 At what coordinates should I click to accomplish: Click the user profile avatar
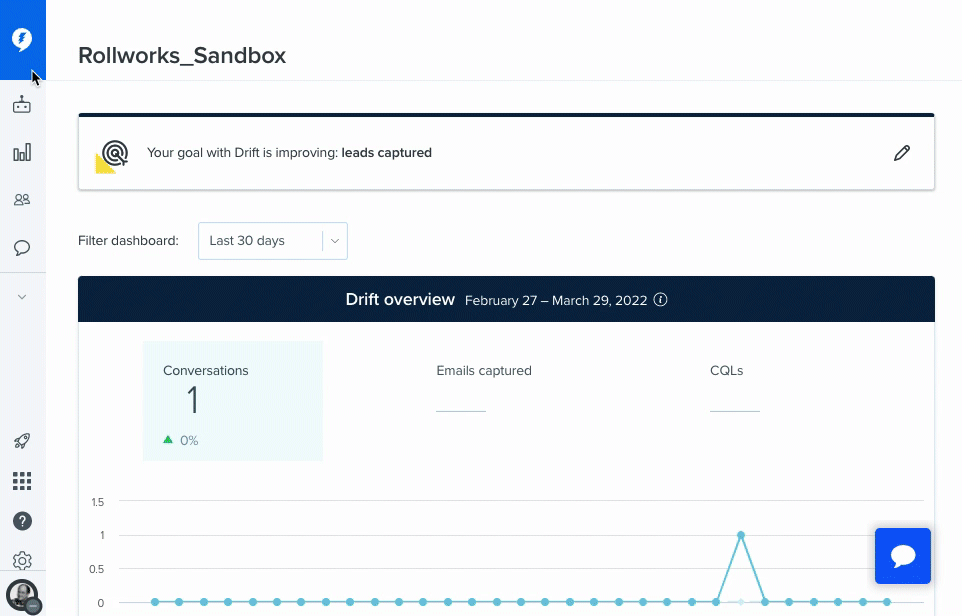tap(22, 595)
